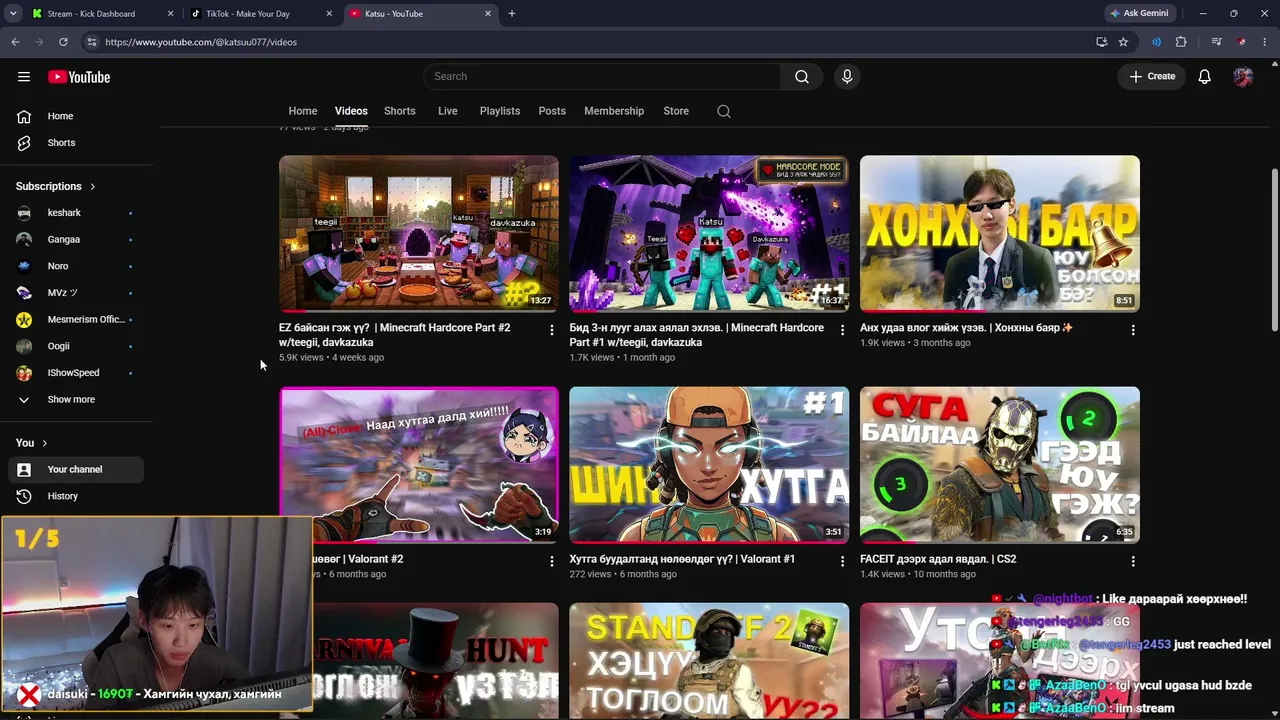Open the Create dropdown
This screenshot has height=720, width=1280.
[1152, 76]
